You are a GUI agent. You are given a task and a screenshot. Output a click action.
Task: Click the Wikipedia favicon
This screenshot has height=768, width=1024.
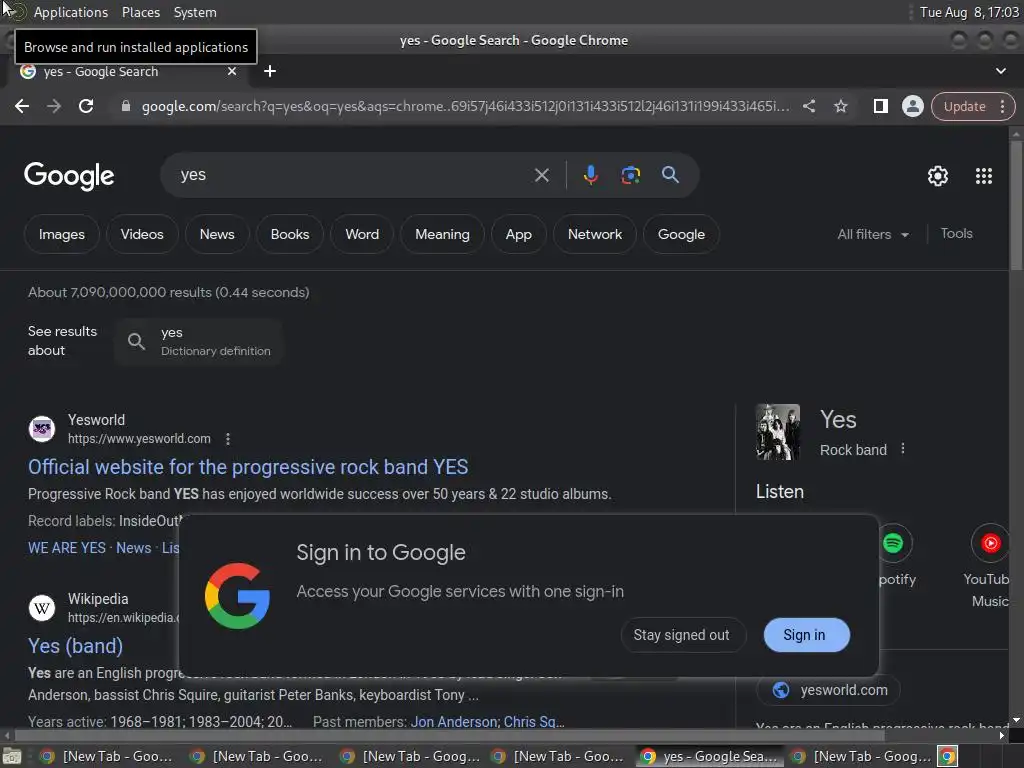tap(42, 608)
